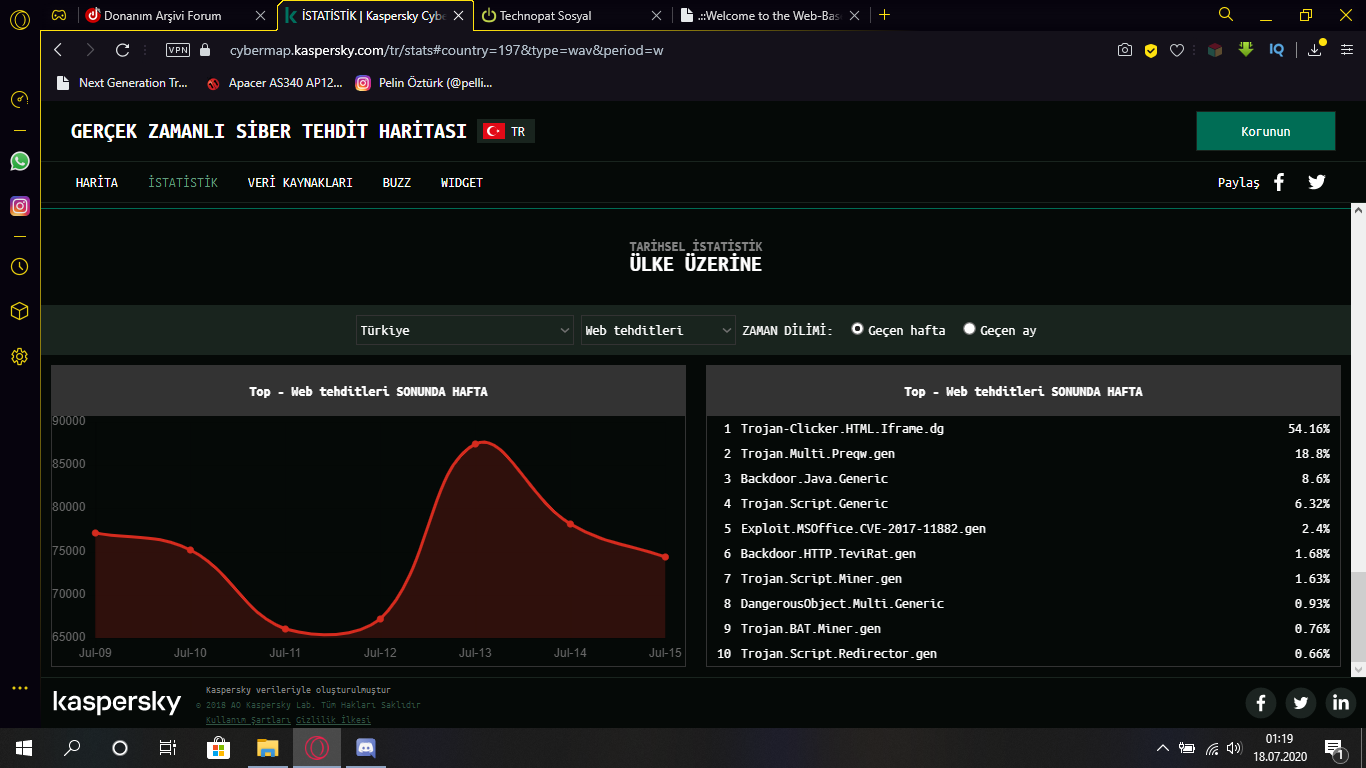Open Discord from the taskbar
Image resolution: width=1366 pixels, height=768 pixels.
(365, 748)
